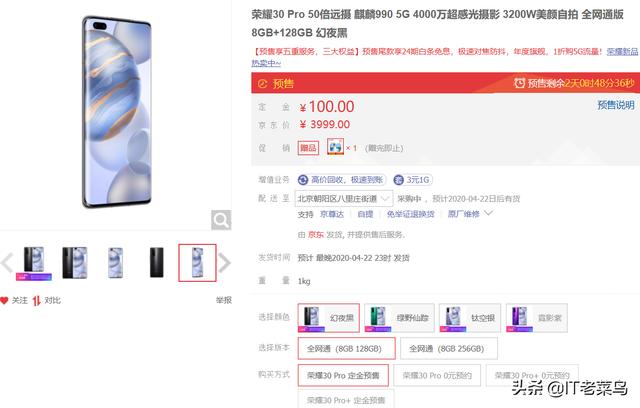The width and height of the screenshot is (640, 408).
Task: Select 荣耀30 Pro 定金预售 purchase option
Action: tap(343, 375)
